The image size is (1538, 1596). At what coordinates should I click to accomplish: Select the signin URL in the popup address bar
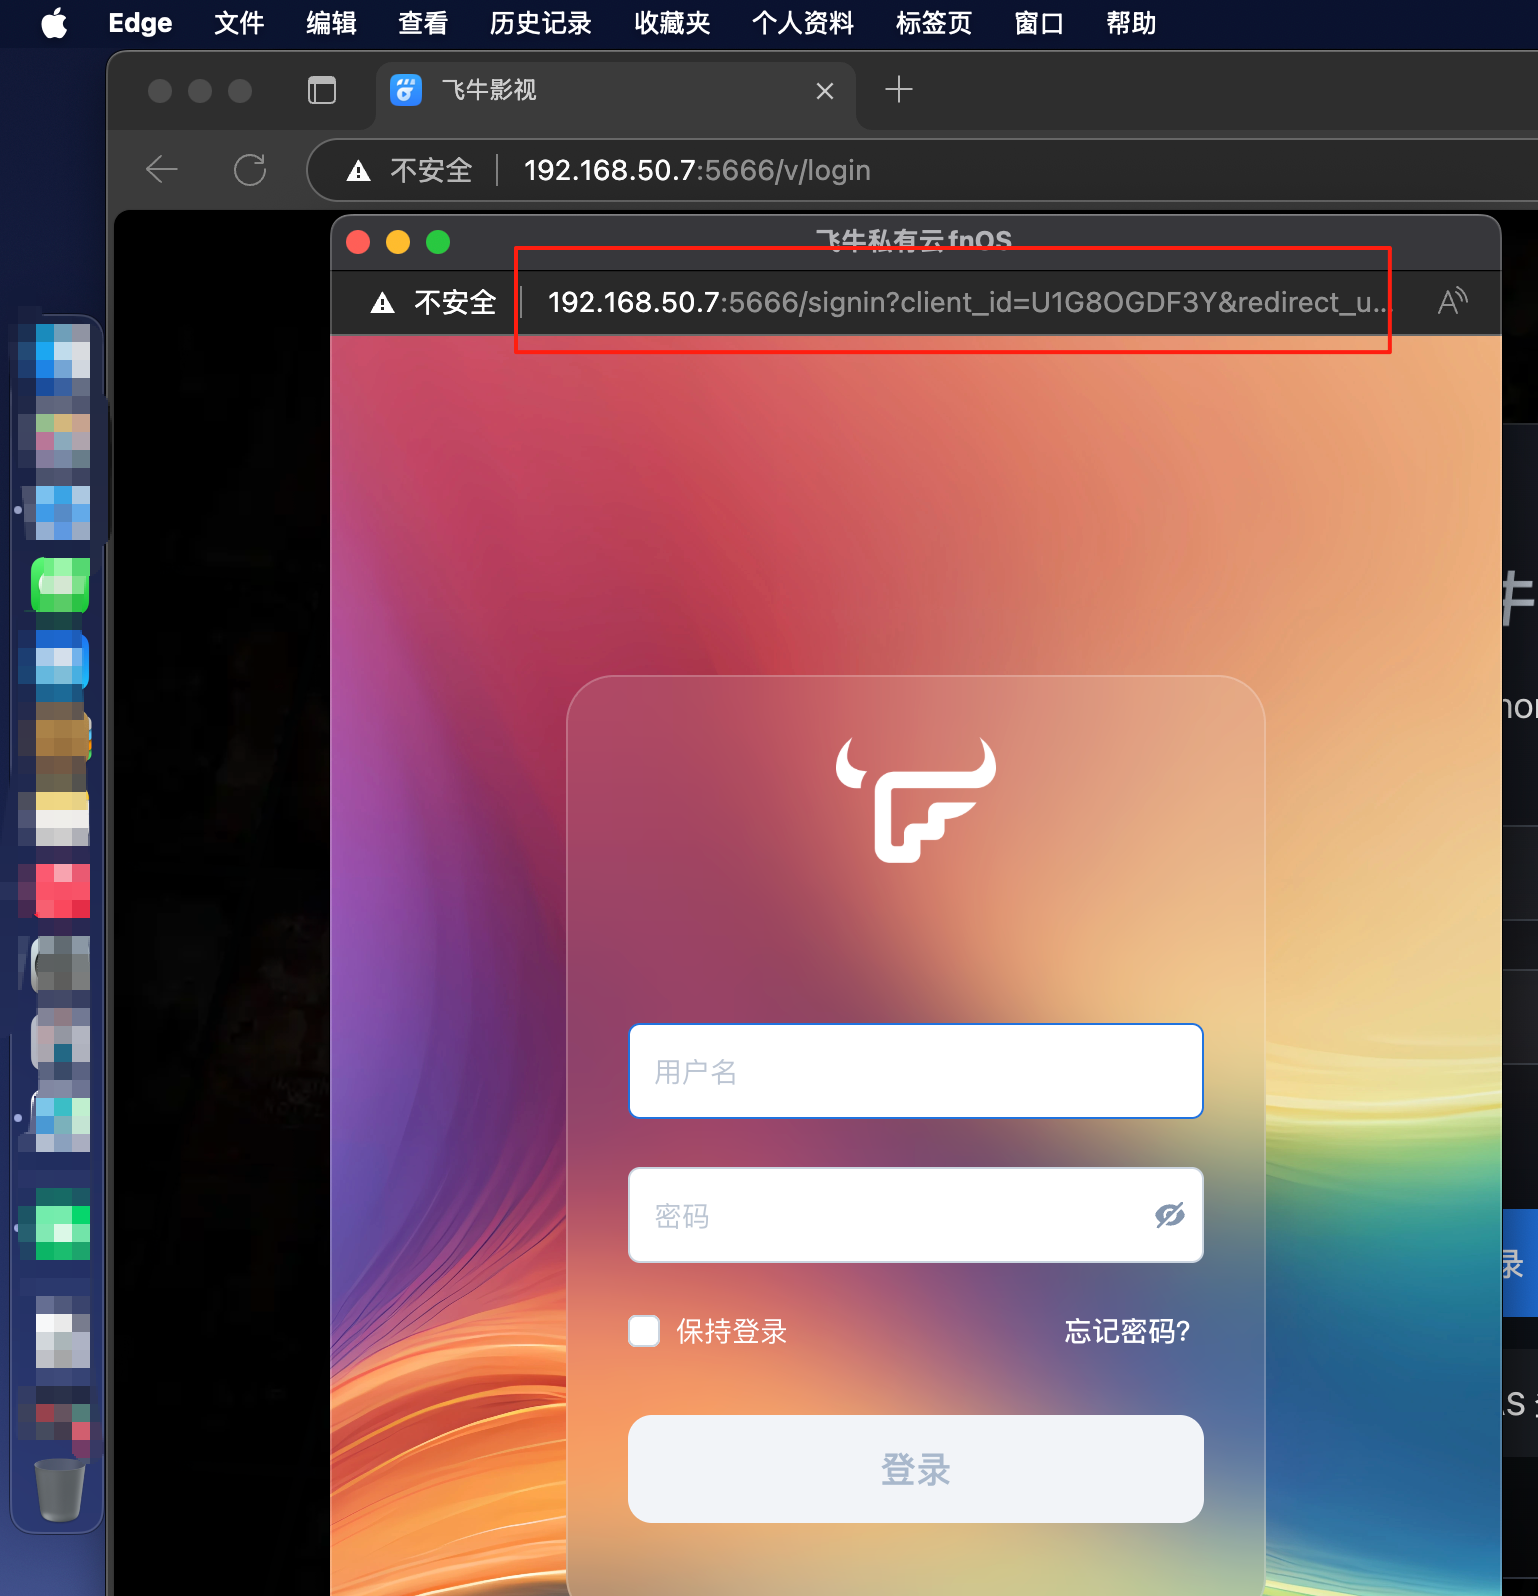[x=969, y=302]
